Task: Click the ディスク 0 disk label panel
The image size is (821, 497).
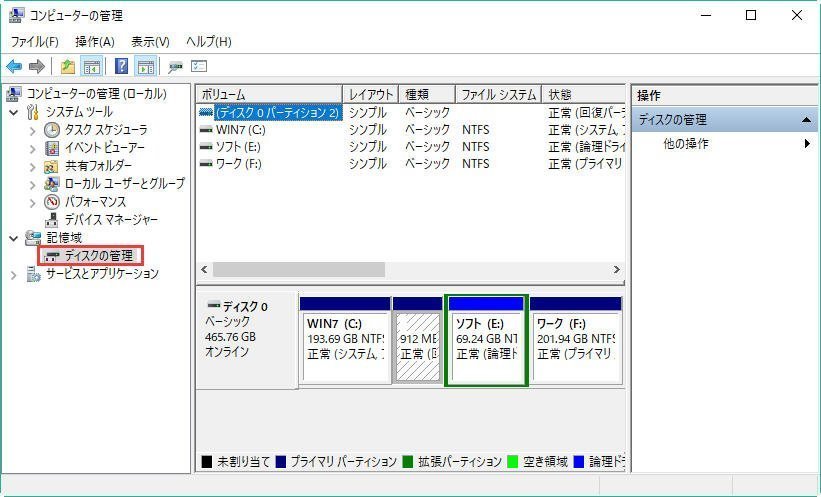Action: (x=247, y=340)
